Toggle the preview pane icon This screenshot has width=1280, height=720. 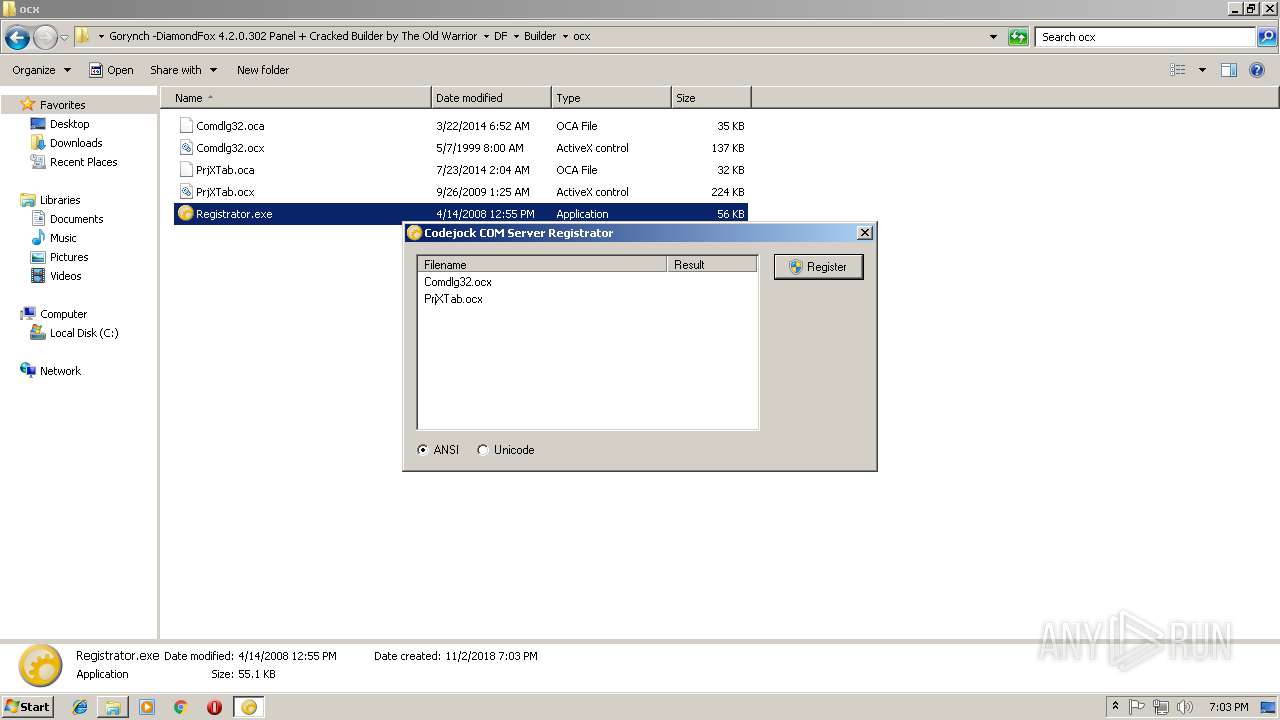click(x=1229, y=70)
